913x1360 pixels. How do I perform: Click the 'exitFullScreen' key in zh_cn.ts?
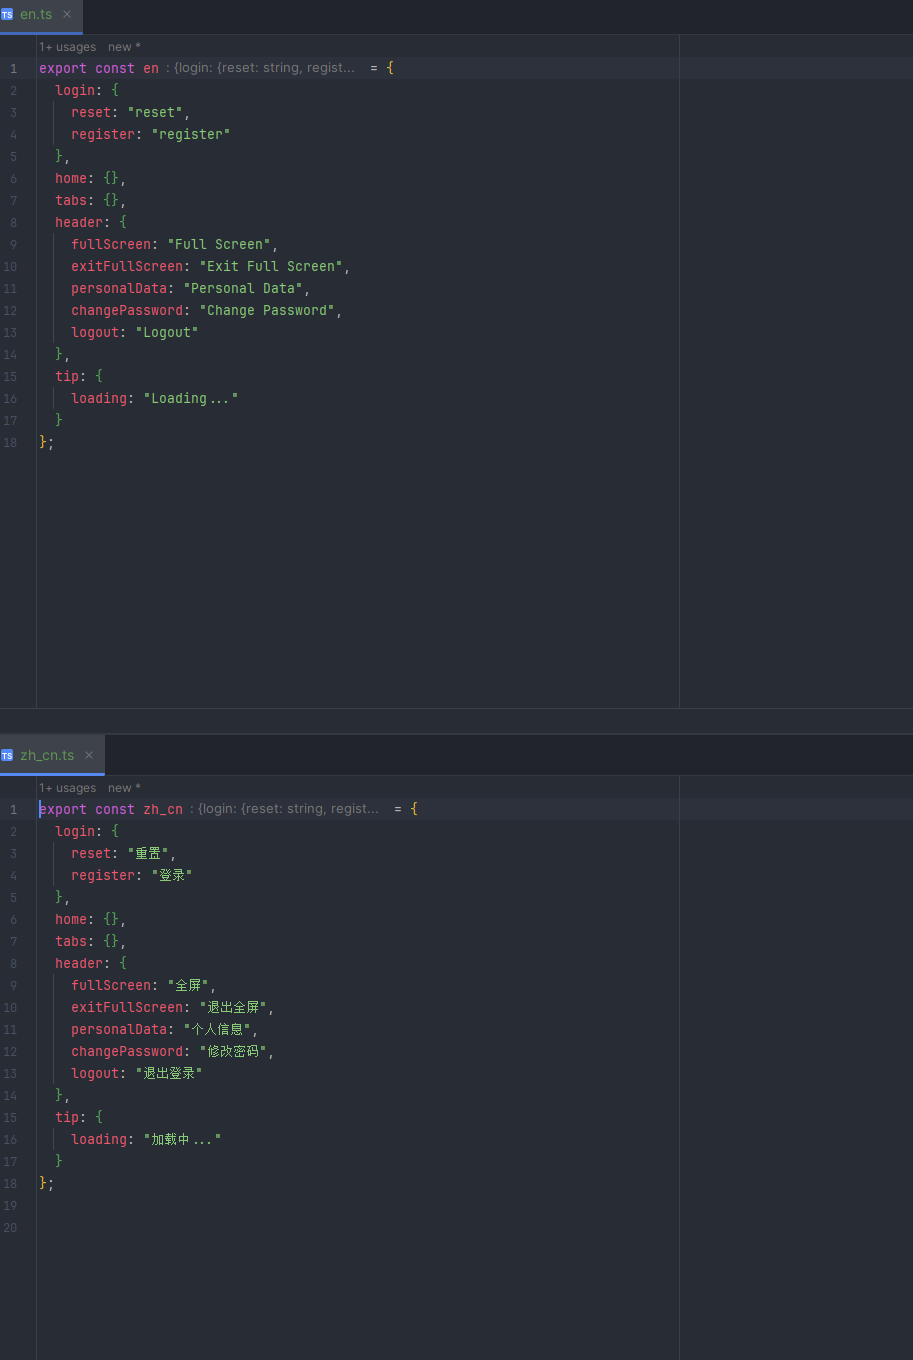pyautogui.click(x=127, y=1007)
